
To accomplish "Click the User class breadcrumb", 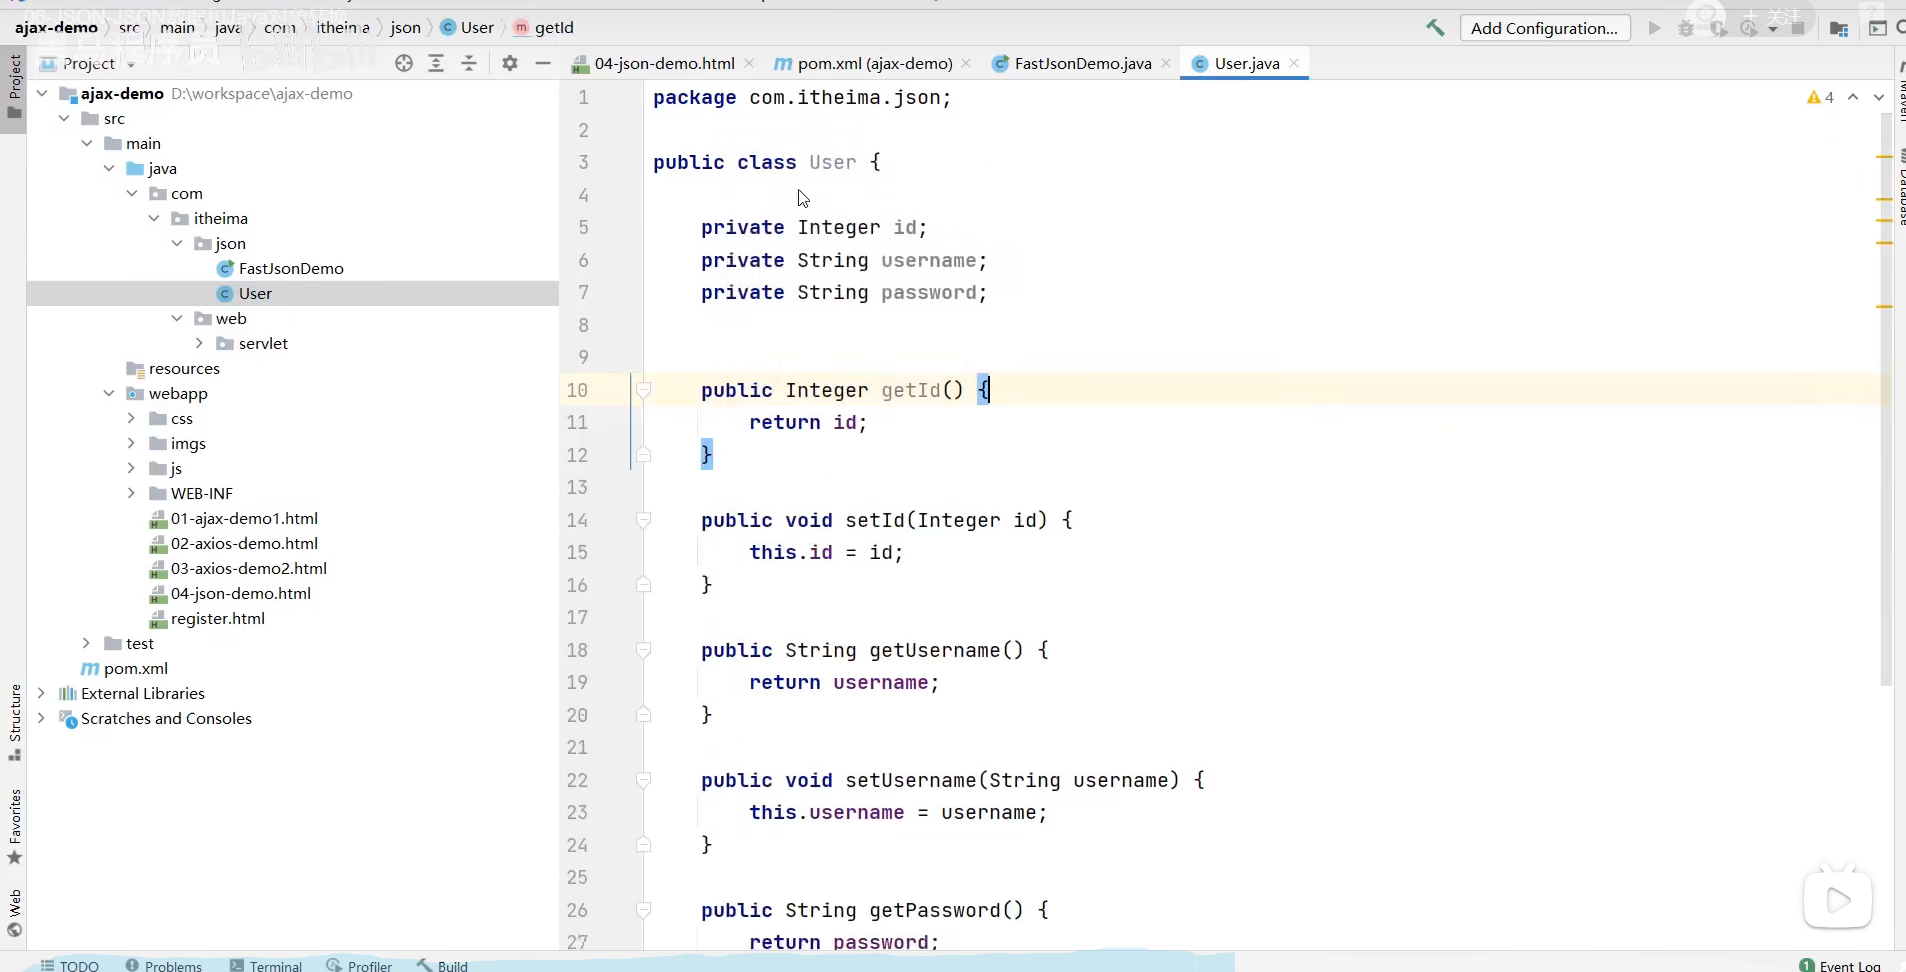I will coord(467,28).
